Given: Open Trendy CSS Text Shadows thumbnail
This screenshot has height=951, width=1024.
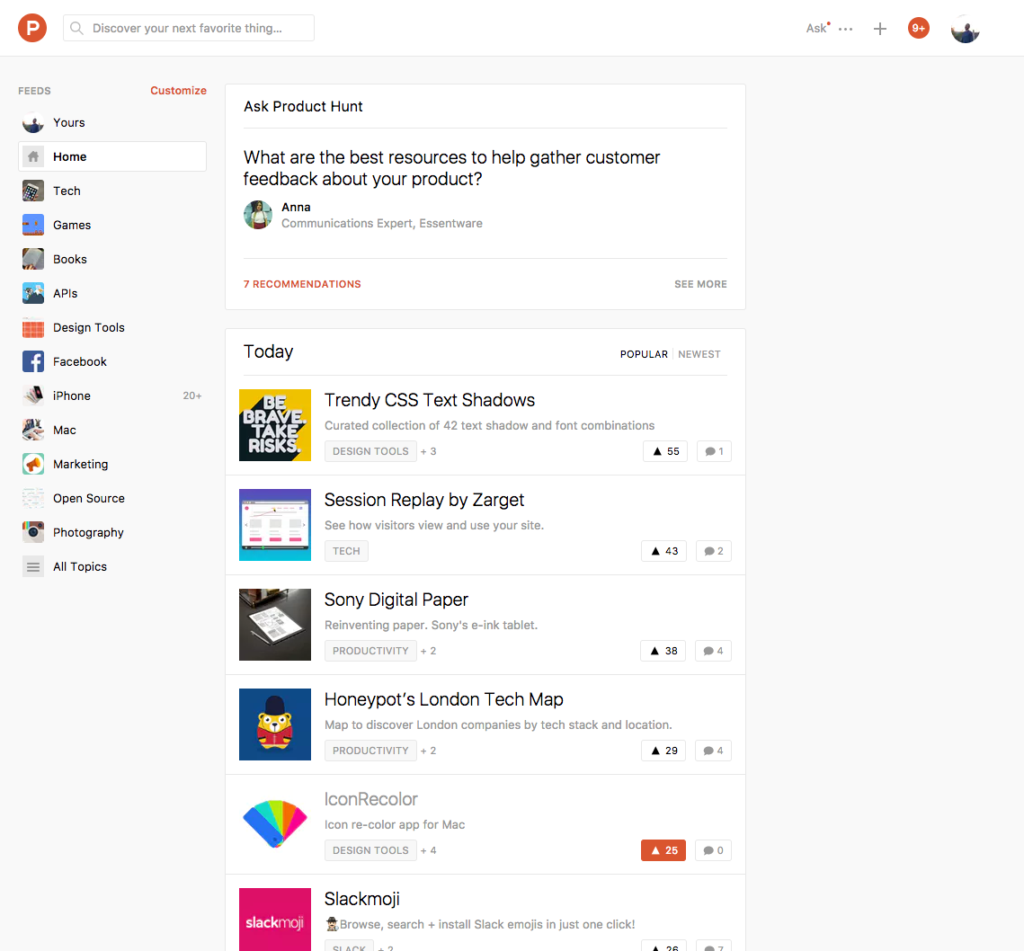Looking at the screenshot, I should (275, 425).
